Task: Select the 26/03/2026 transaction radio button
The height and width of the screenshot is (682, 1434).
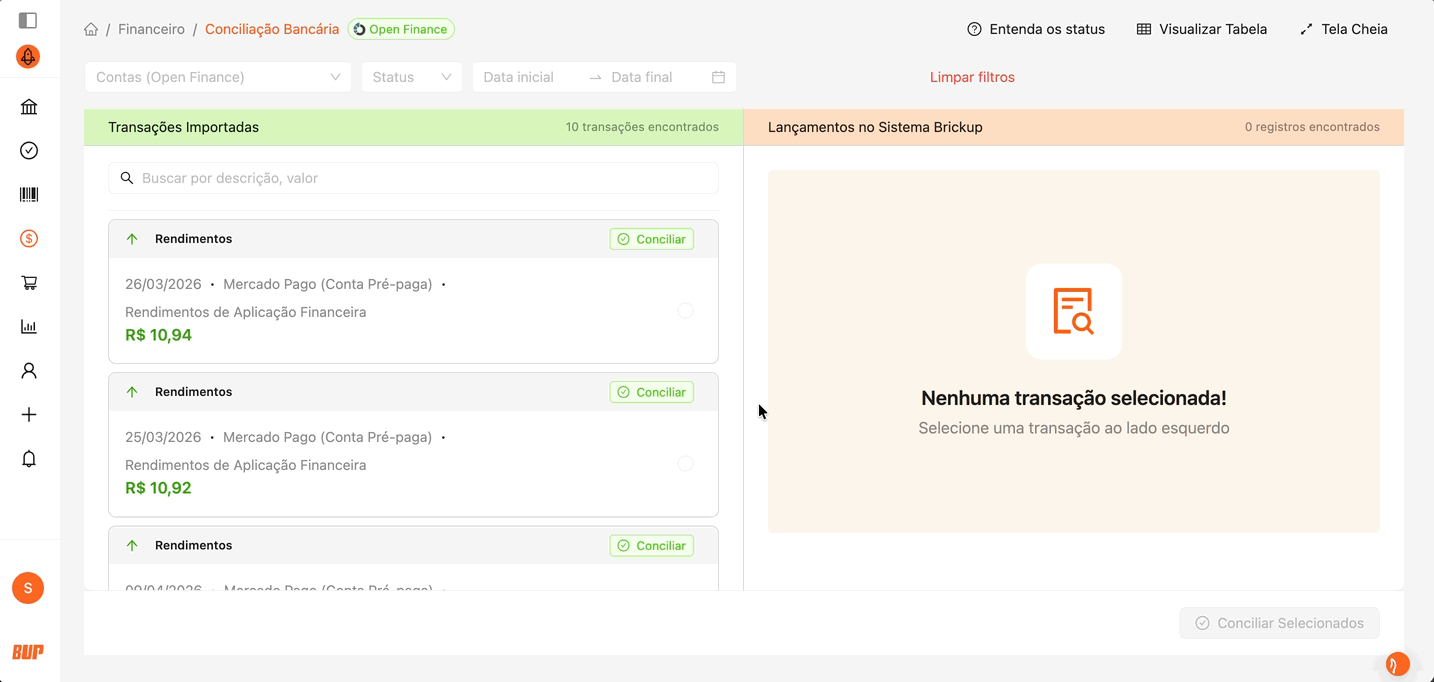Action: (685, 311)
